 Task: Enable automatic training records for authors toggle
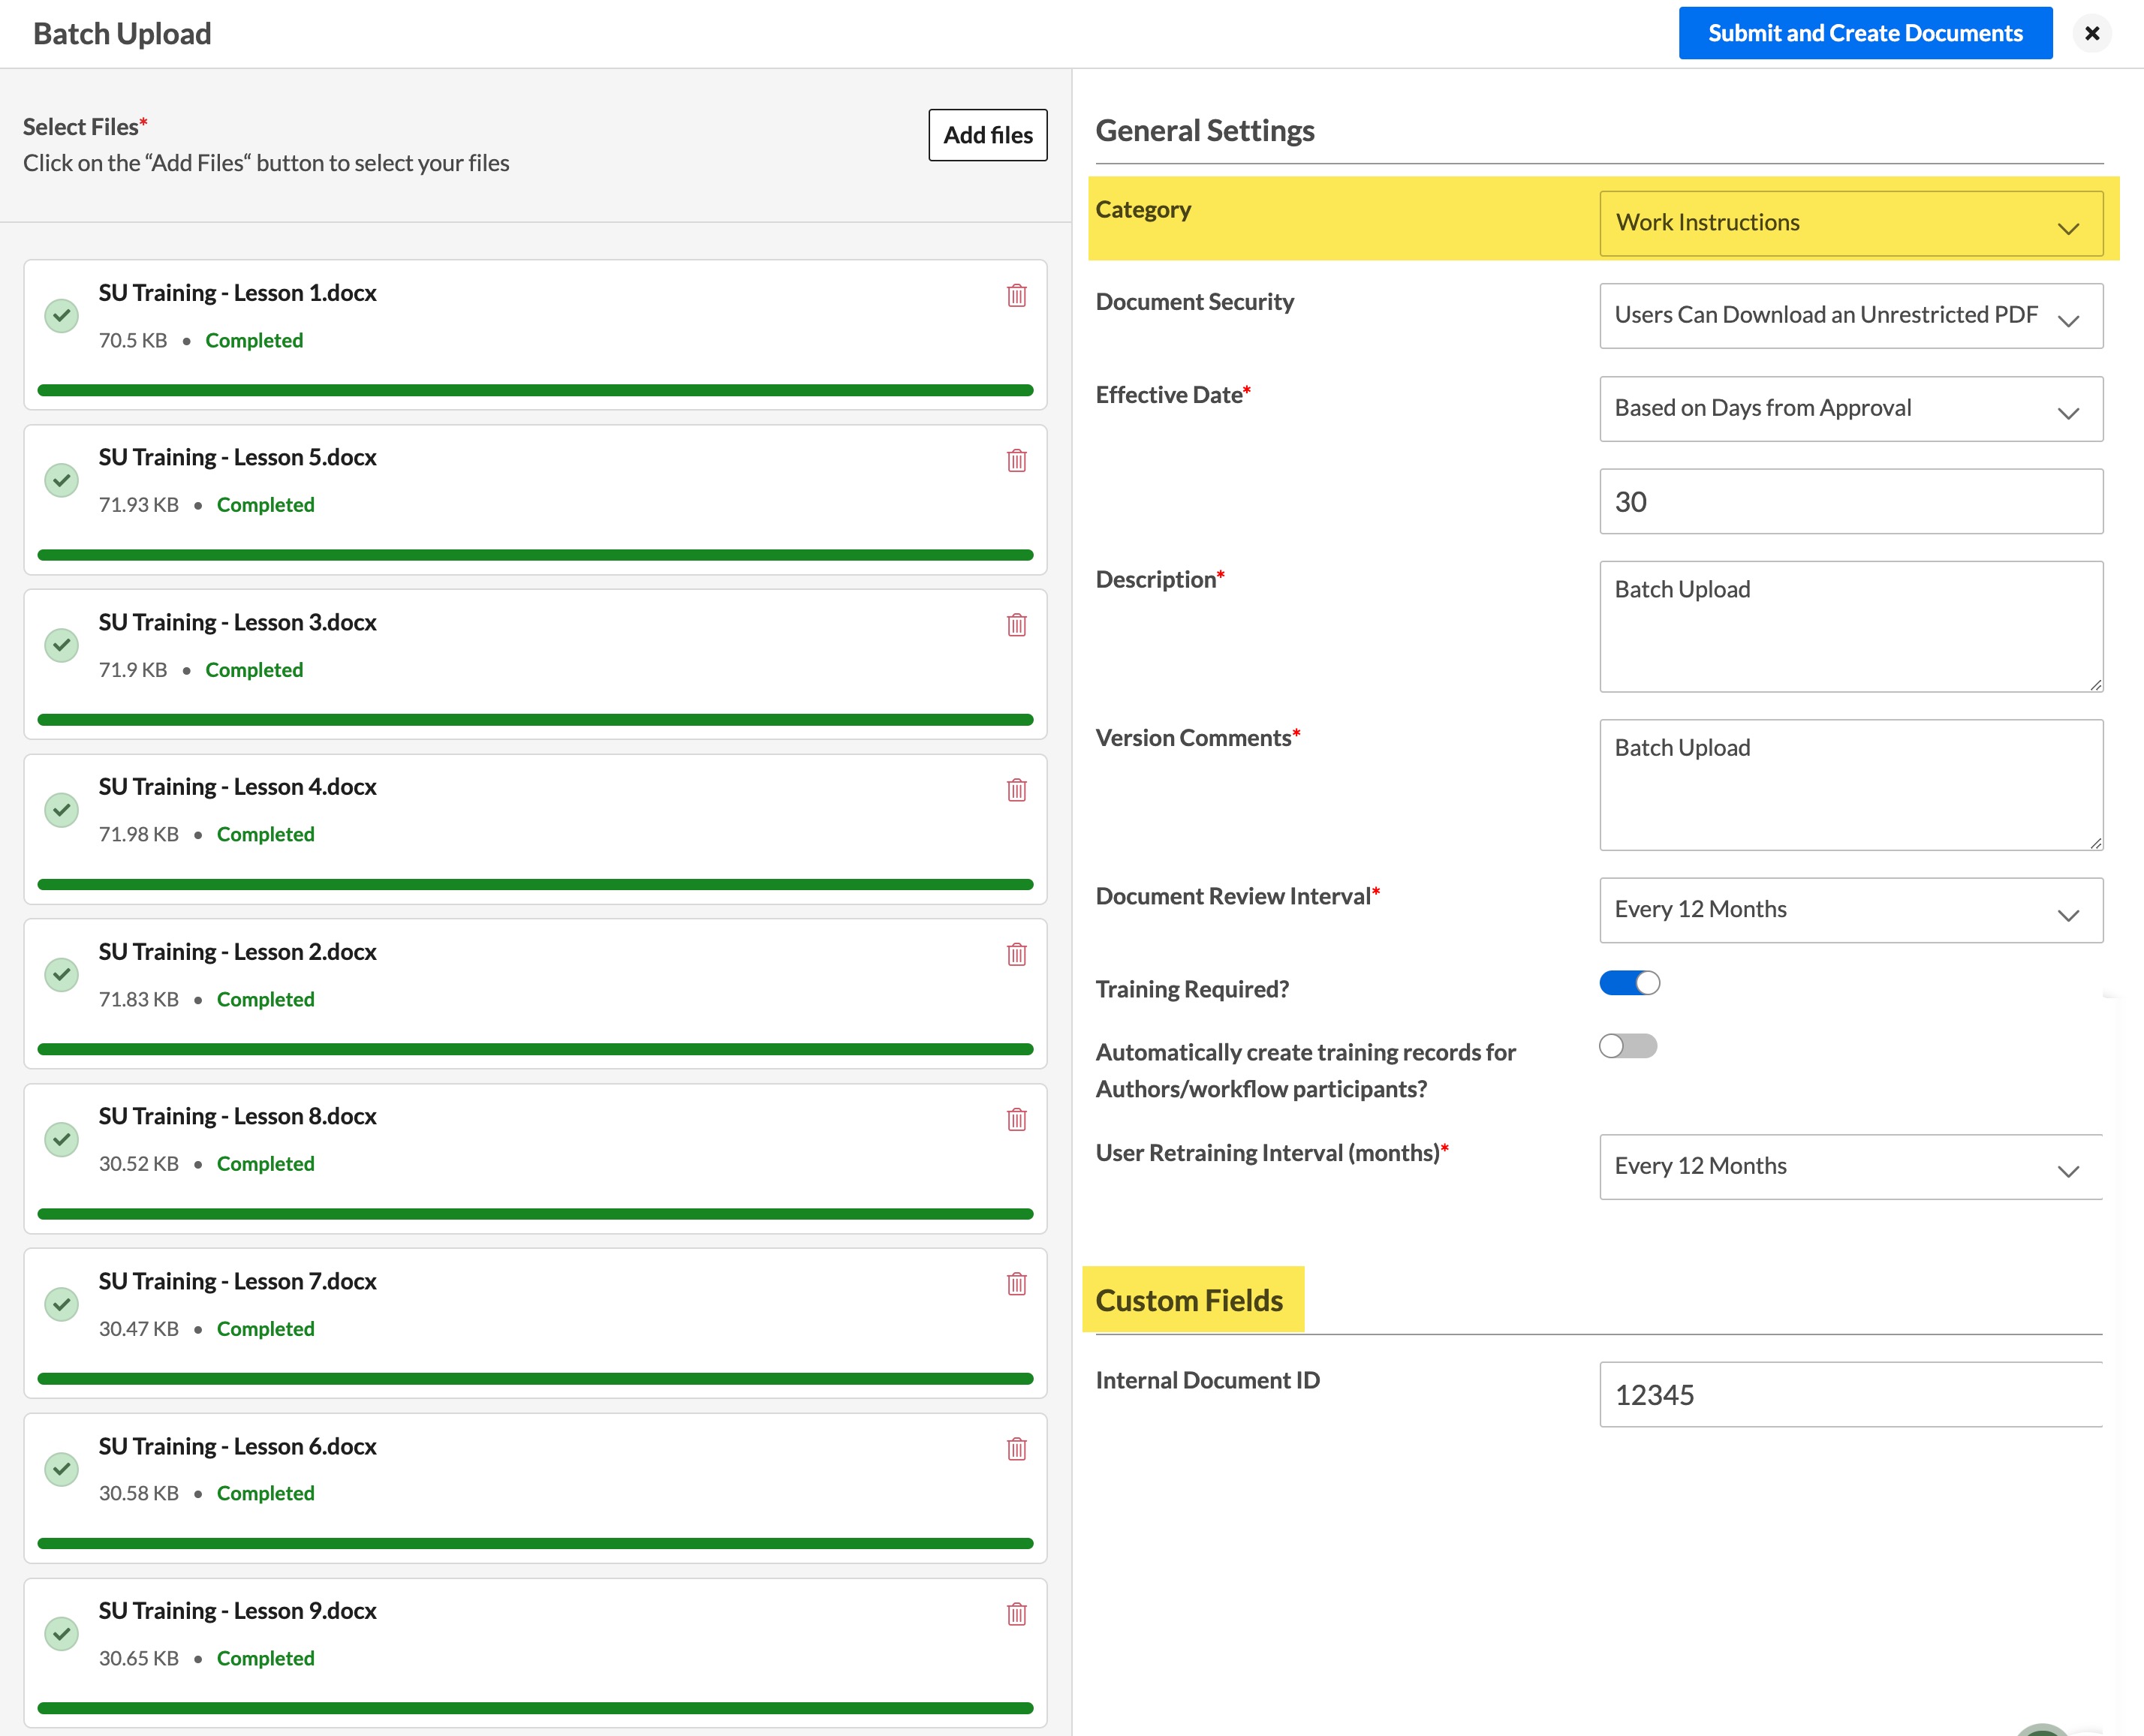coord(1628,1046)
